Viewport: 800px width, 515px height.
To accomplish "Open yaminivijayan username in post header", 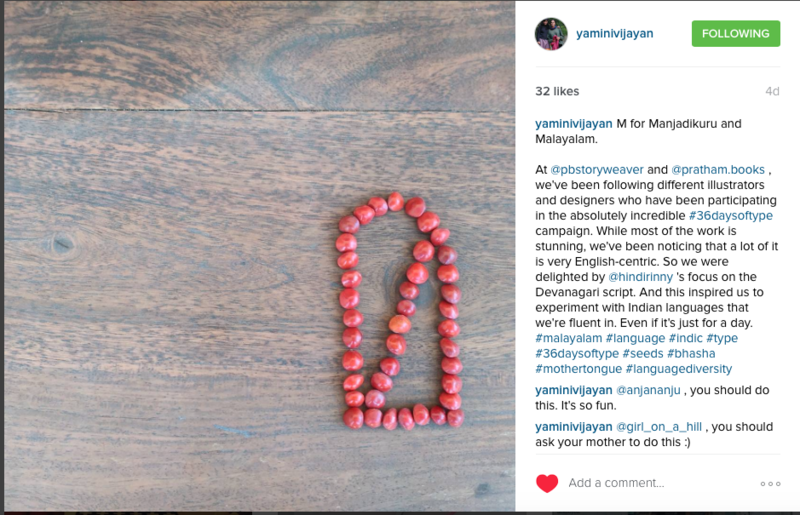I will tap(614, 34).
